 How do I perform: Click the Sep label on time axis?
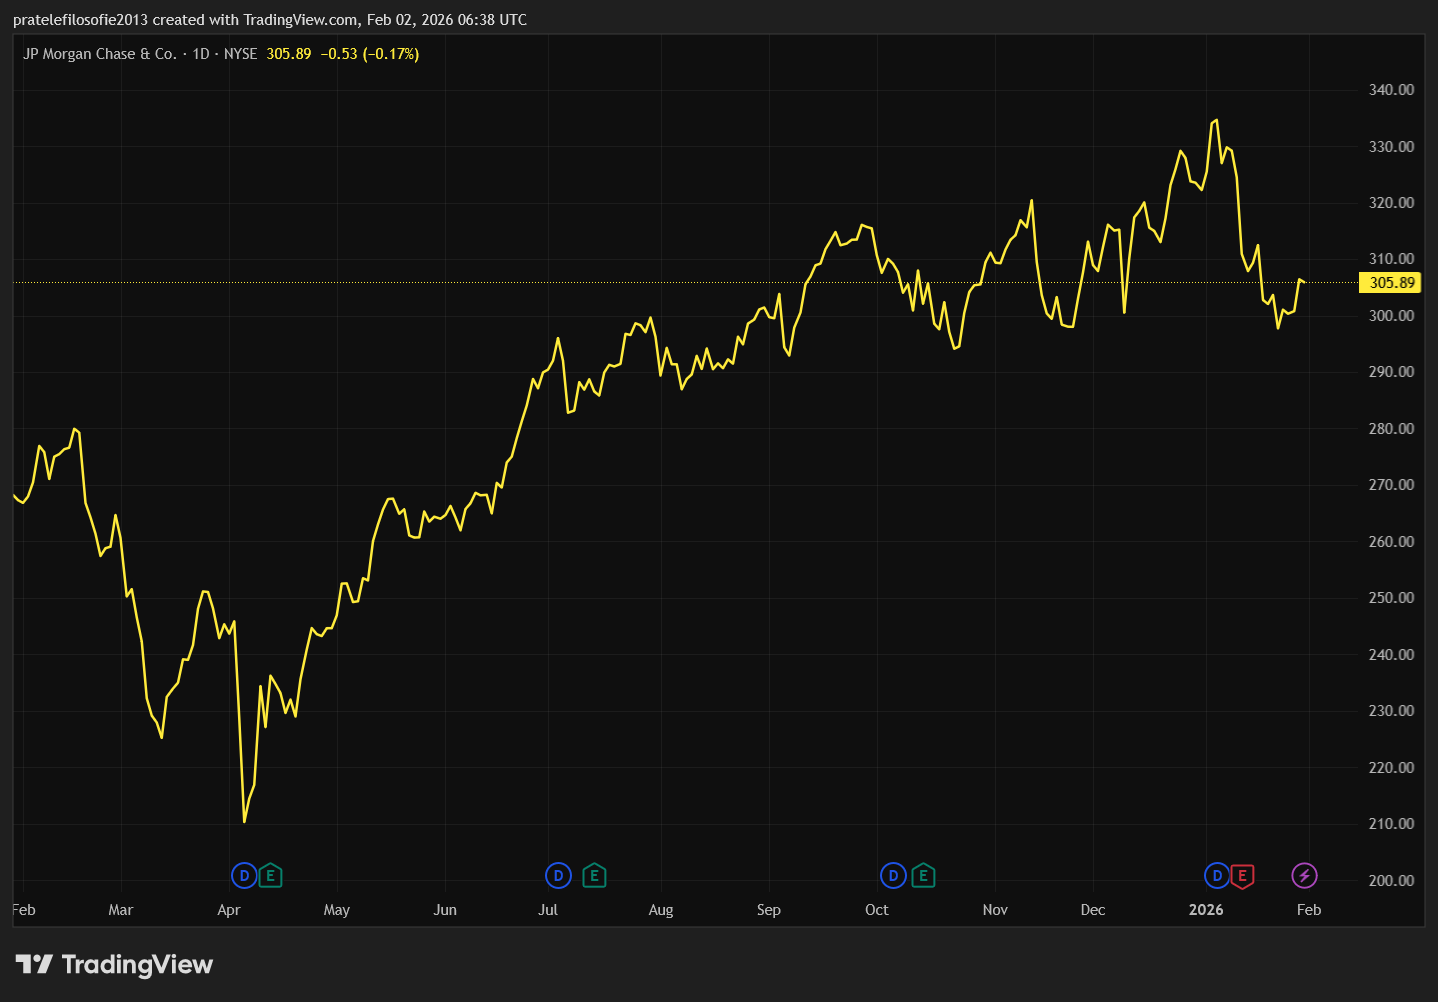[x=769, y=910]
